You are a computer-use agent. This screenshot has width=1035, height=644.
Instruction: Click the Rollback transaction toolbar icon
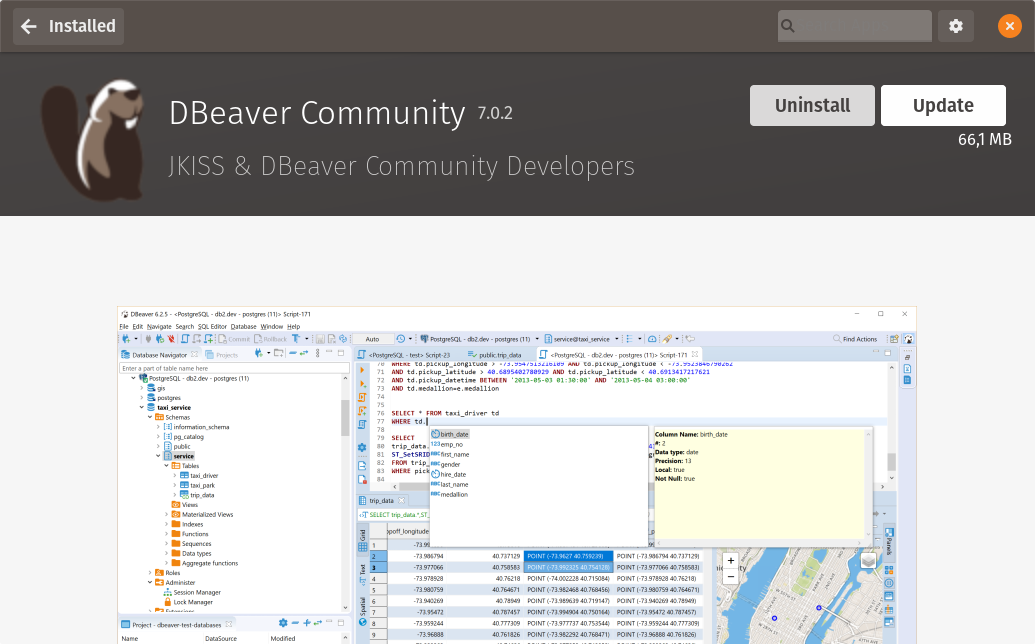(258, 338)
